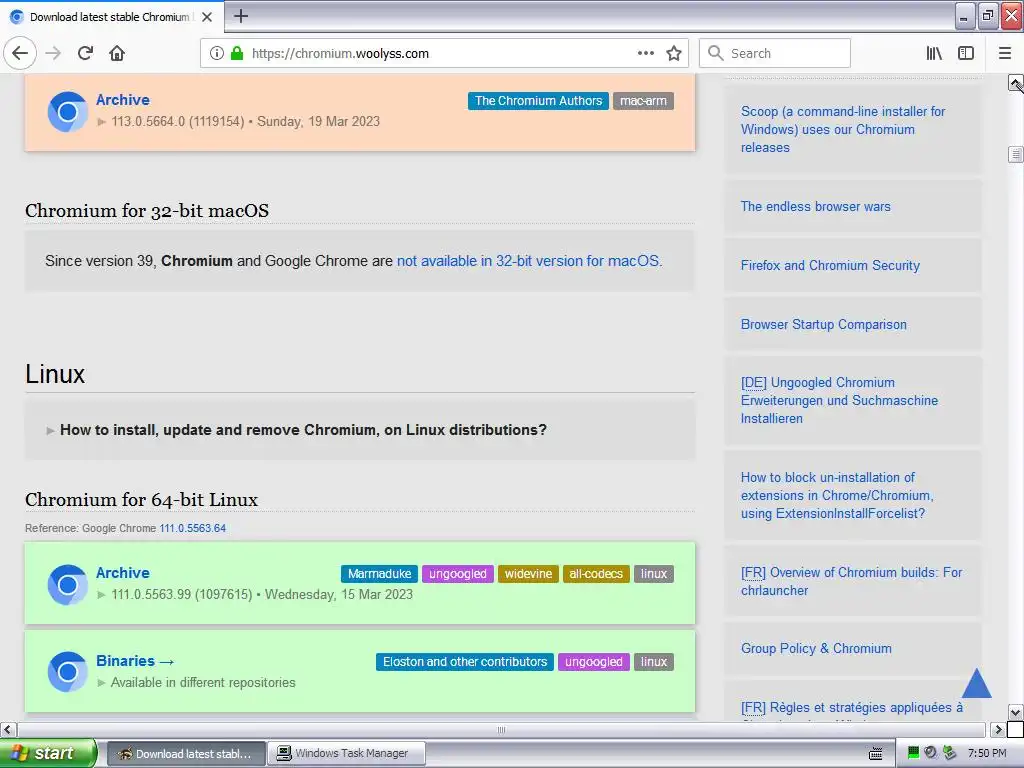Click the keyboard icon in system tray
Viewport: 1024px width, 768px height.
point(876,754)
